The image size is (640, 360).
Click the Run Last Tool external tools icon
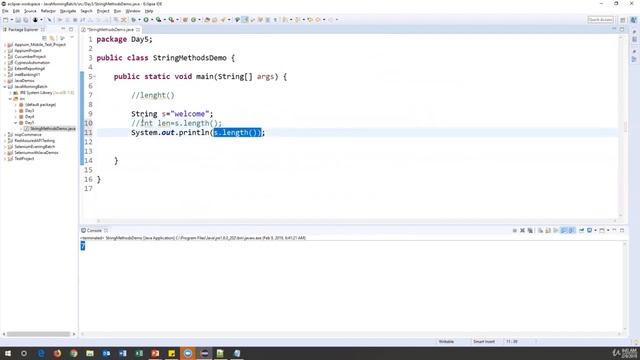coord(171,20)
